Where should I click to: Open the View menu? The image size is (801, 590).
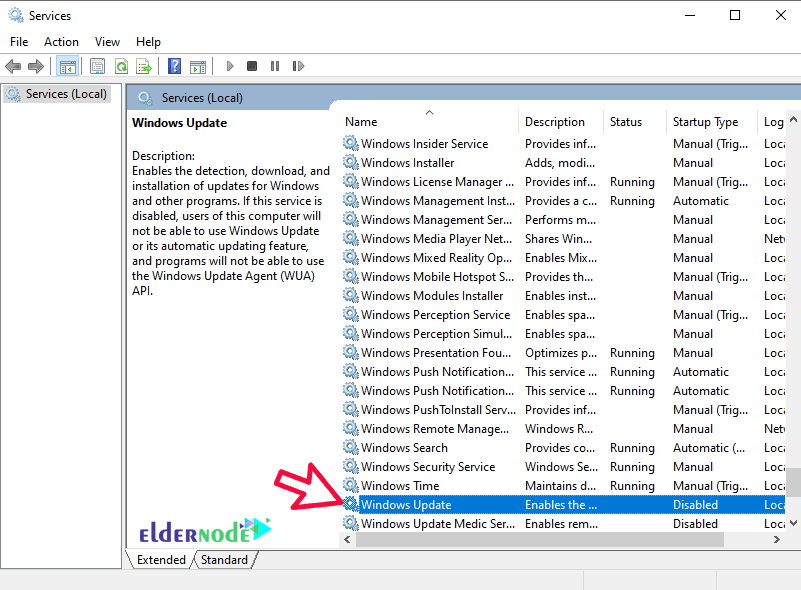point(107,41)
